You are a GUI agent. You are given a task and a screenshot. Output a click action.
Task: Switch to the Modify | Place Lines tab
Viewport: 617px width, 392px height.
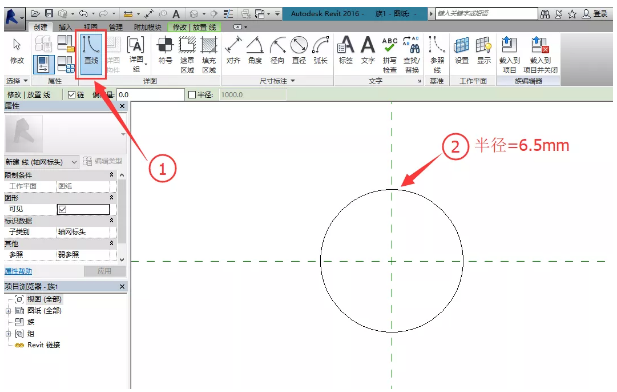tap(194, 27)
